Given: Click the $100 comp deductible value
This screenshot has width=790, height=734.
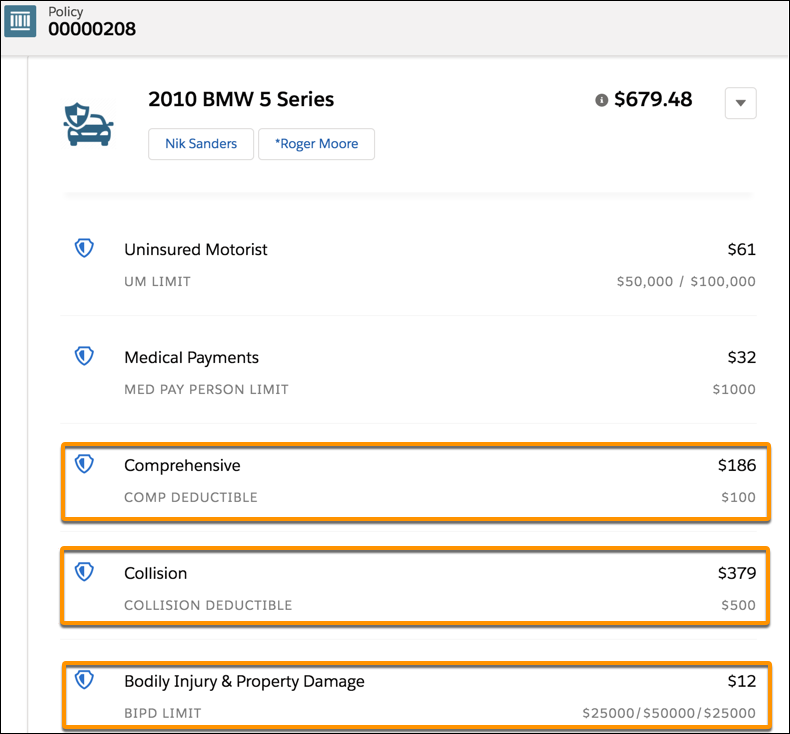Looking at the screenshot, I should pos(739,497).
